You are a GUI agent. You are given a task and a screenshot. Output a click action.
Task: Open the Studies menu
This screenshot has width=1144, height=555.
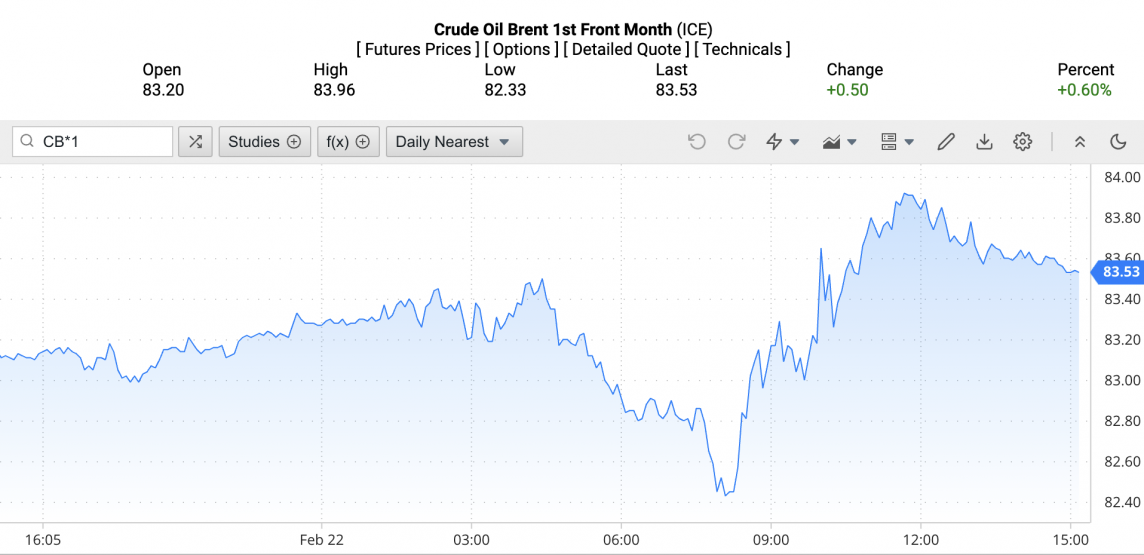click(x=264, y=142)
